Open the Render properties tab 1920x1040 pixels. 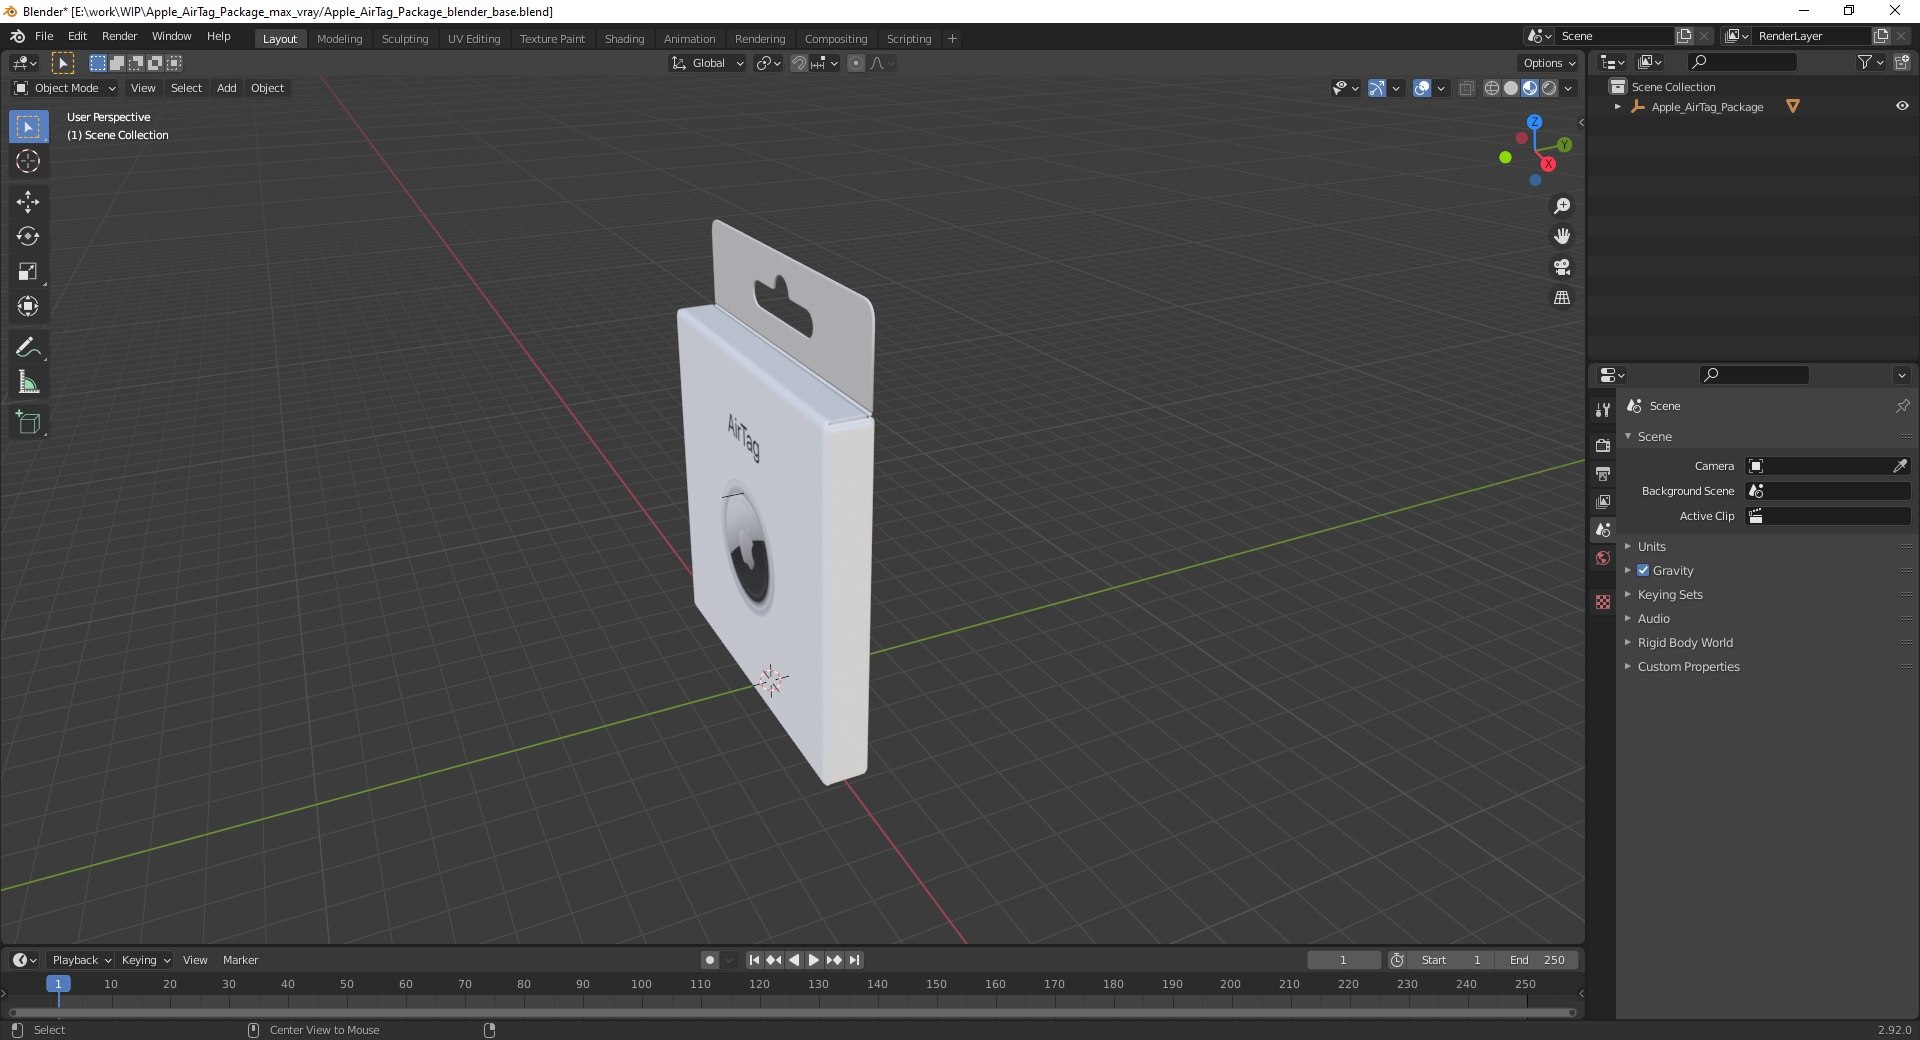(1603, 445)
